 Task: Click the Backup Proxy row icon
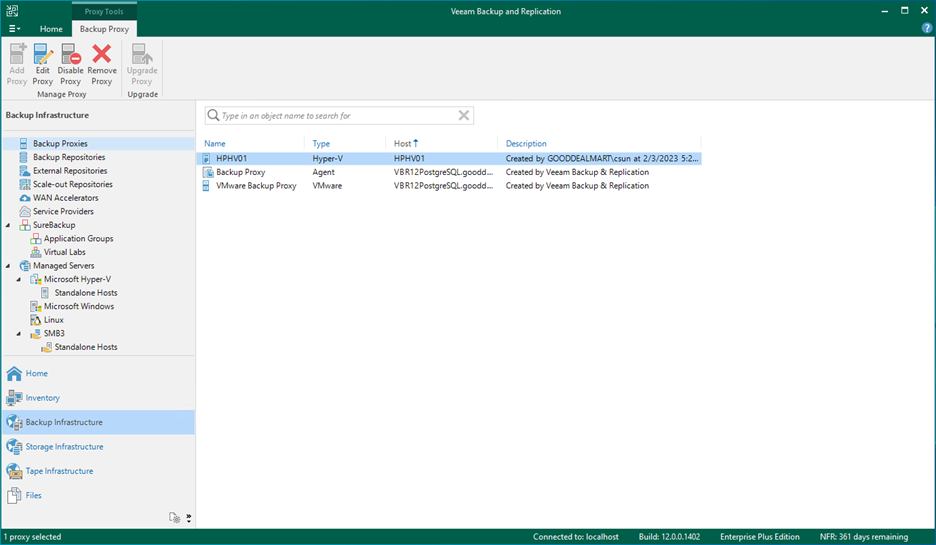tap(208, 172)
